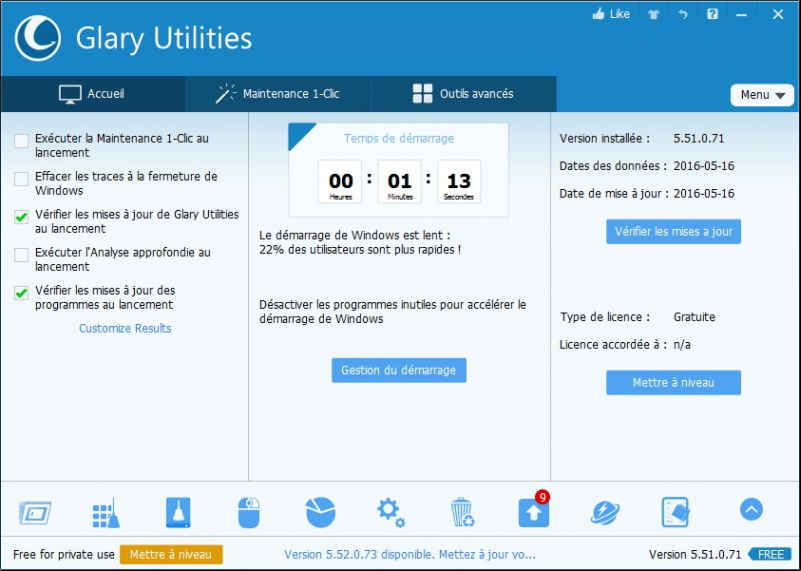Enable Effacer les traces à la fermeture
The height and width of the screenshot is (571, 801).
(x=21, y=179)
